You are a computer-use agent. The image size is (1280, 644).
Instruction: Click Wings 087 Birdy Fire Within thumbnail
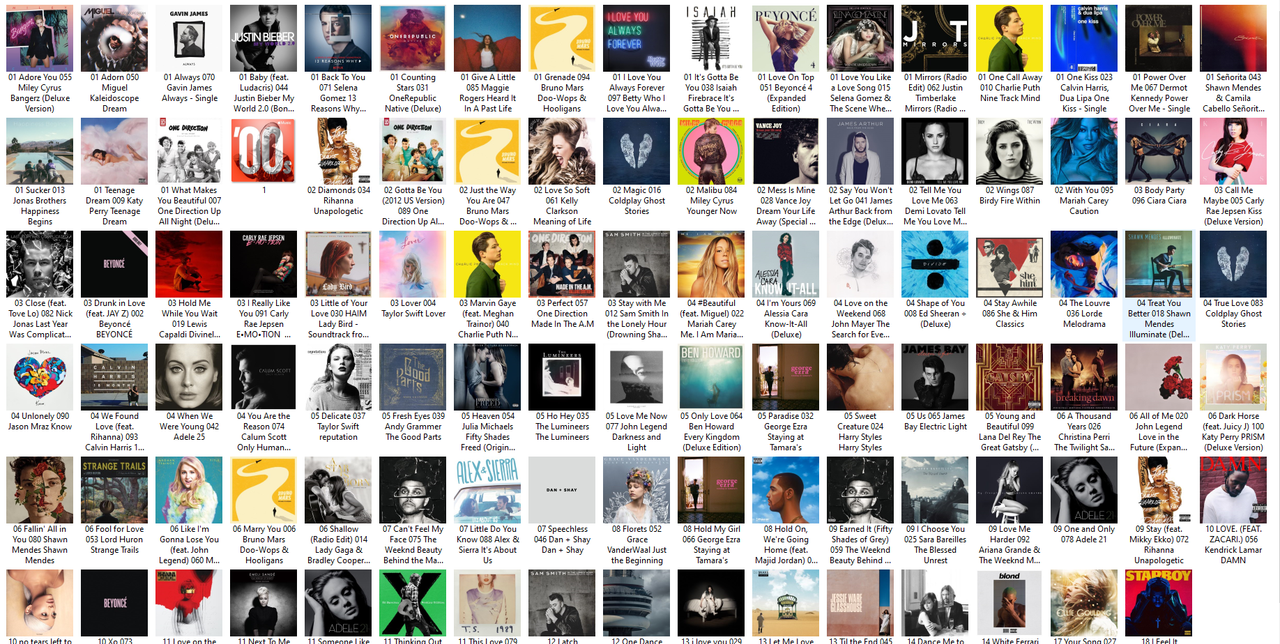click(x=1010, y=151)
